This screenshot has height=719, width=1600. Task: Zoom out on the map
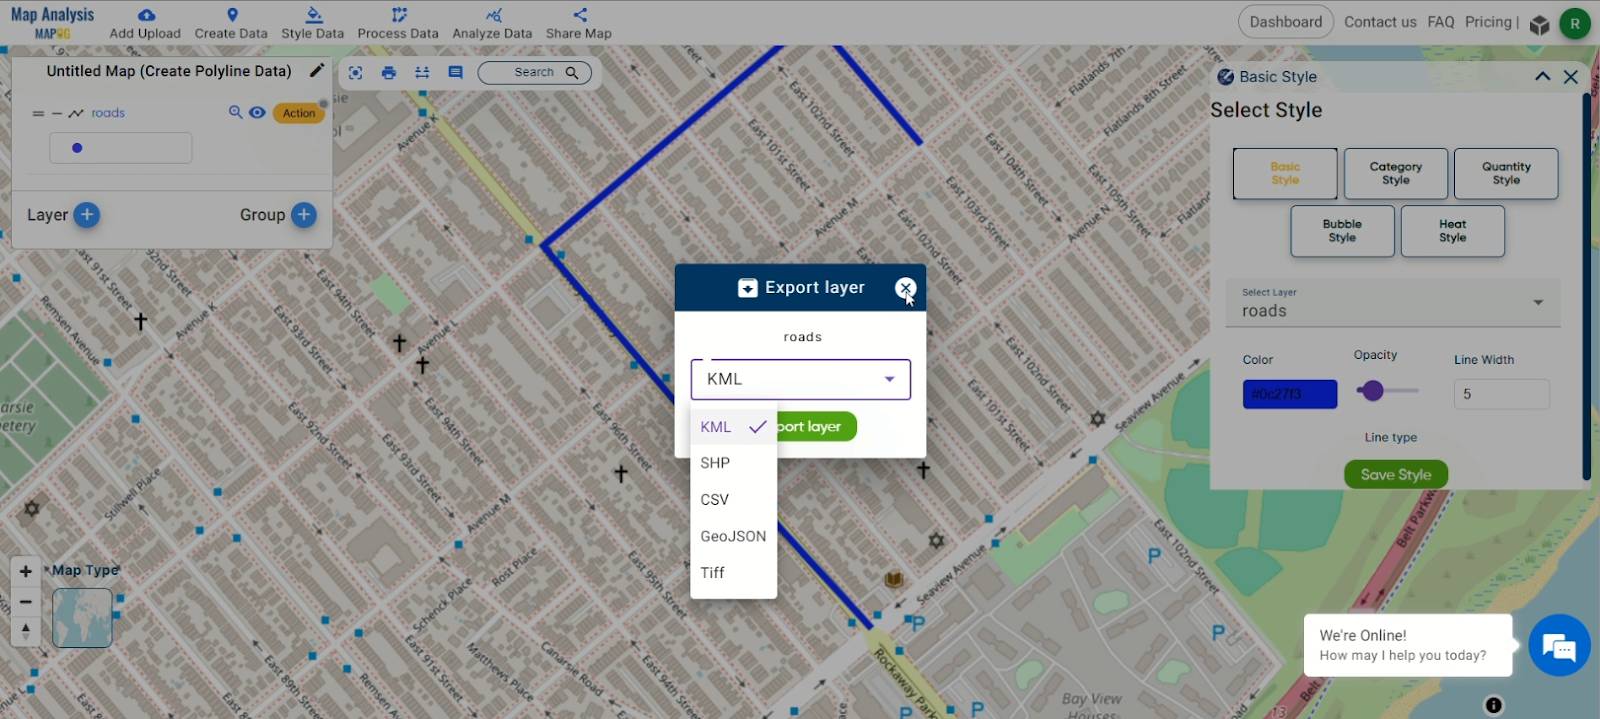coord(26,601)
